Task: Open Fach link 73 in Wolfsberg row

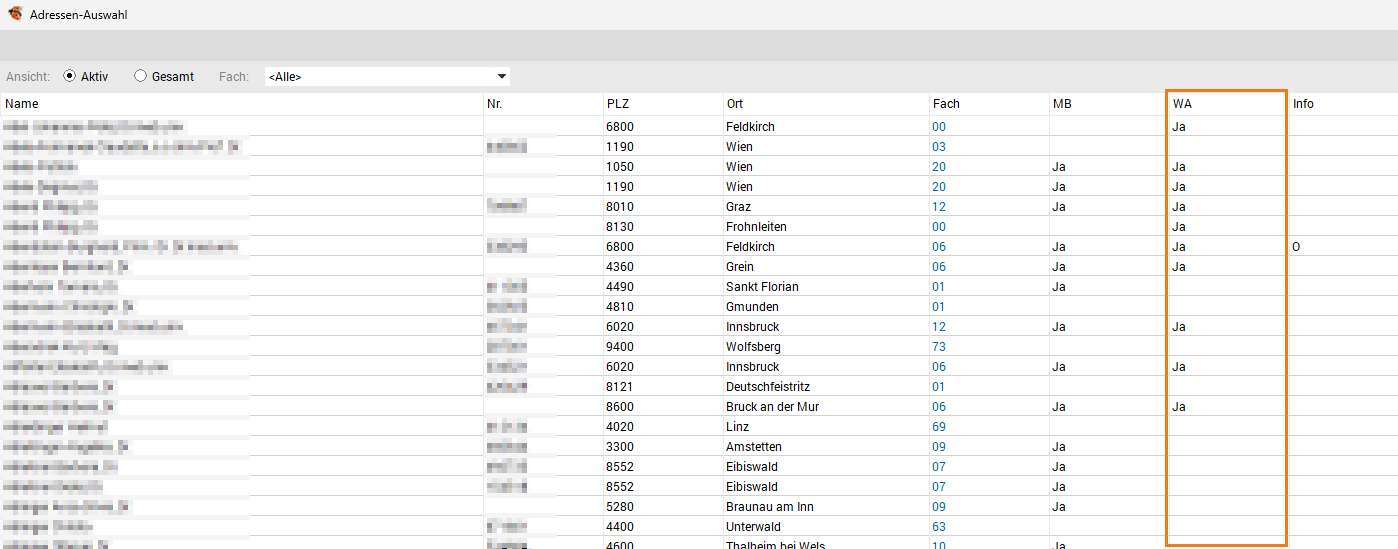Action: click(939, 347)
